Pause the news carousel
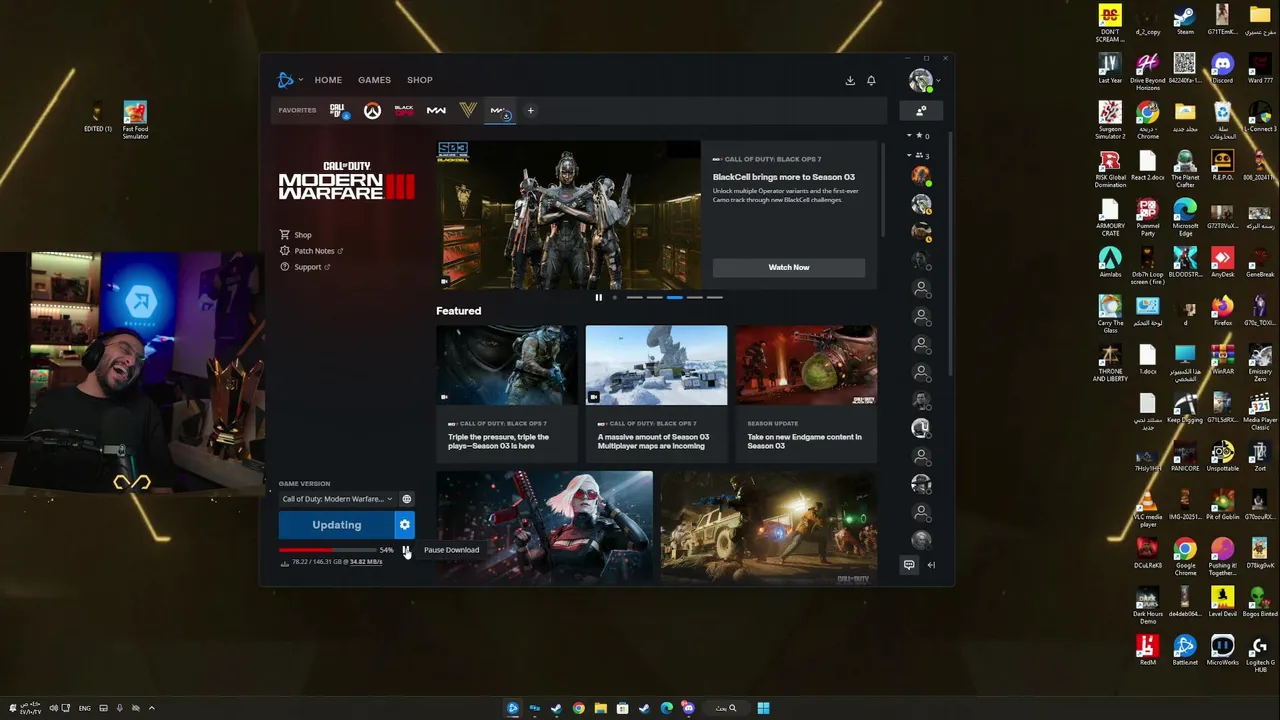 click(598, 297)
